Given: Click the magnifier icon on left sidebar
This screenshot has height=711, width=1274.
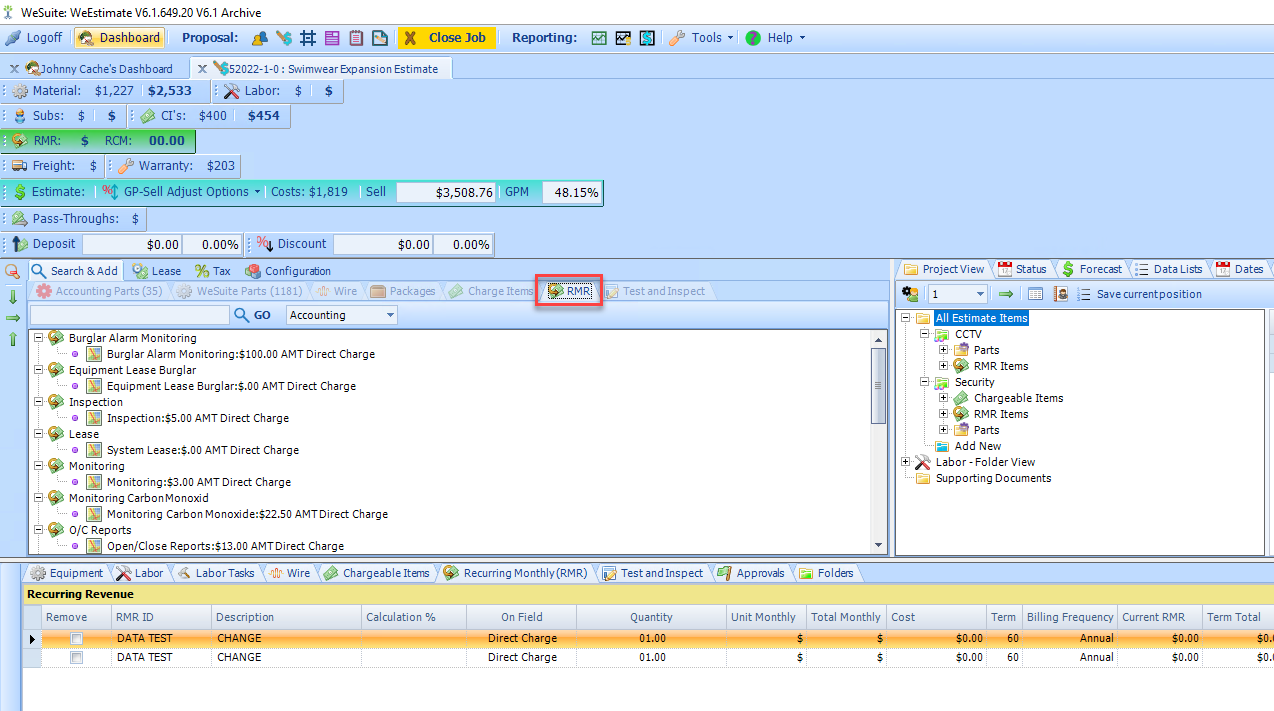Looking at the screenshot, I should point(13,272).
